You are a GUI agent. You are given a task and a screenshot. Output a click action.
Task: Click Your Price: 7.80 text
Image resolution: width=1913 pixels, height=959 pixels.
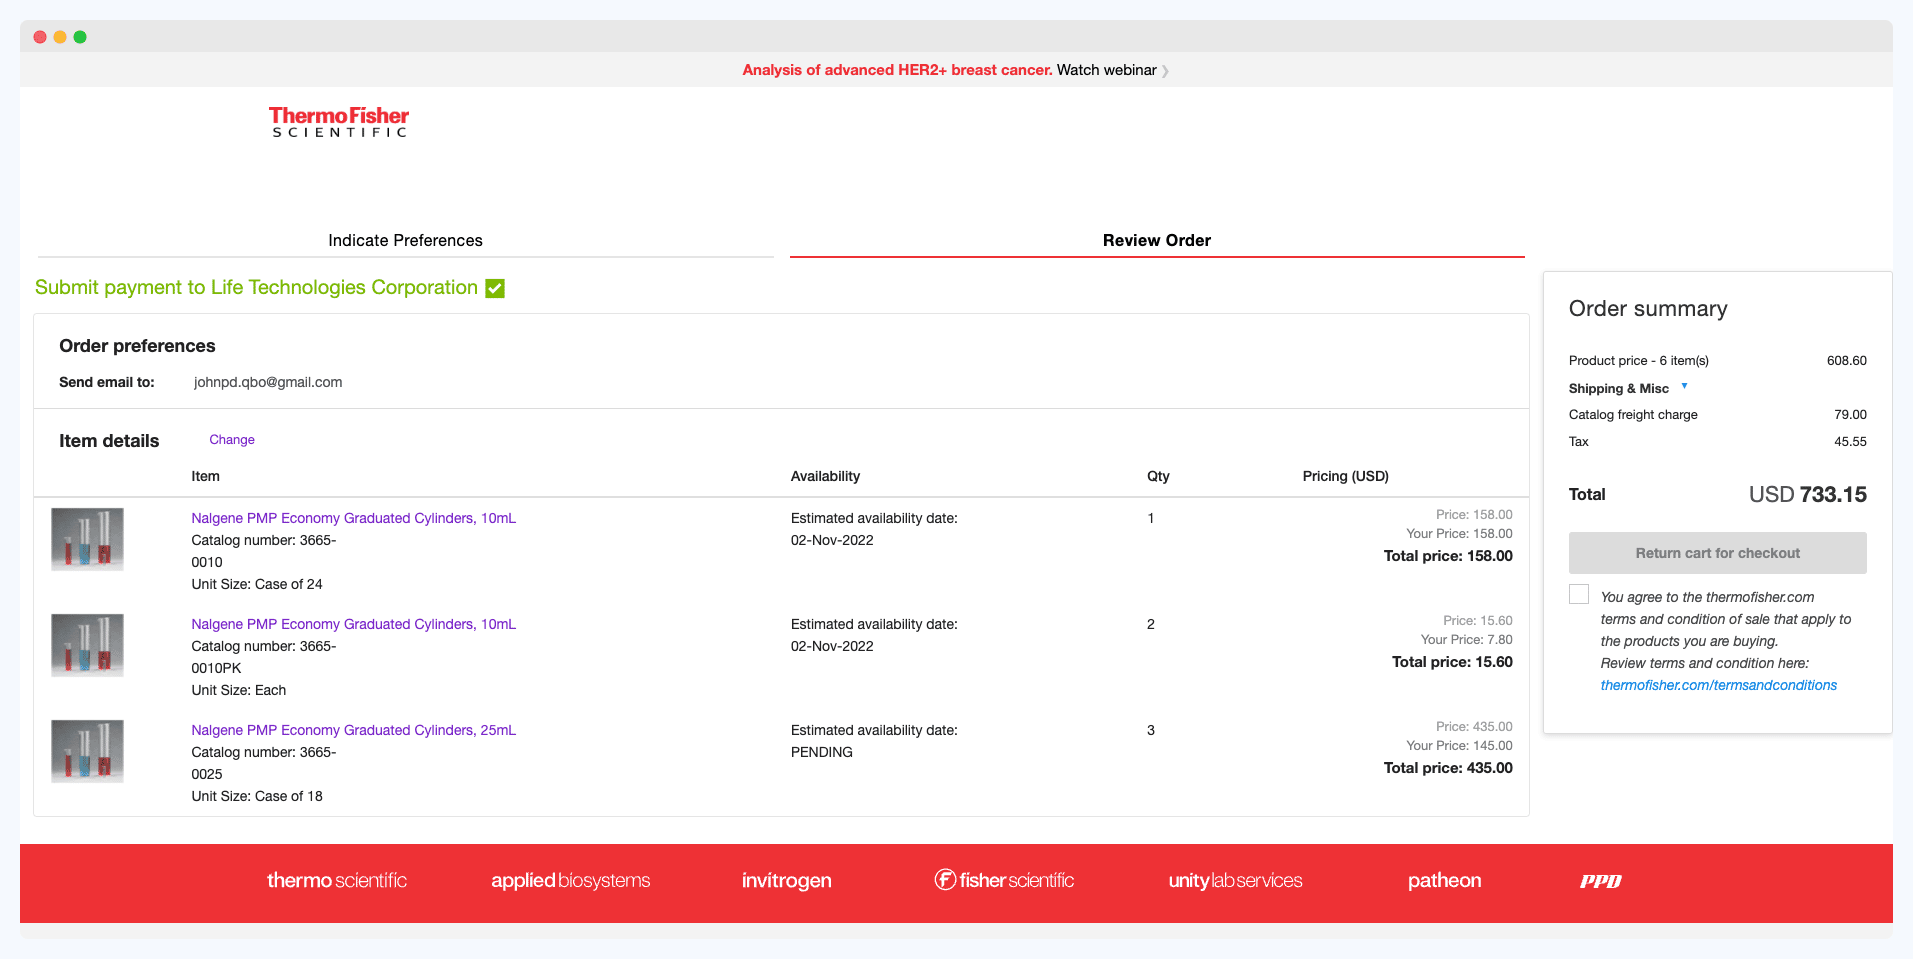pos(1466,640)
